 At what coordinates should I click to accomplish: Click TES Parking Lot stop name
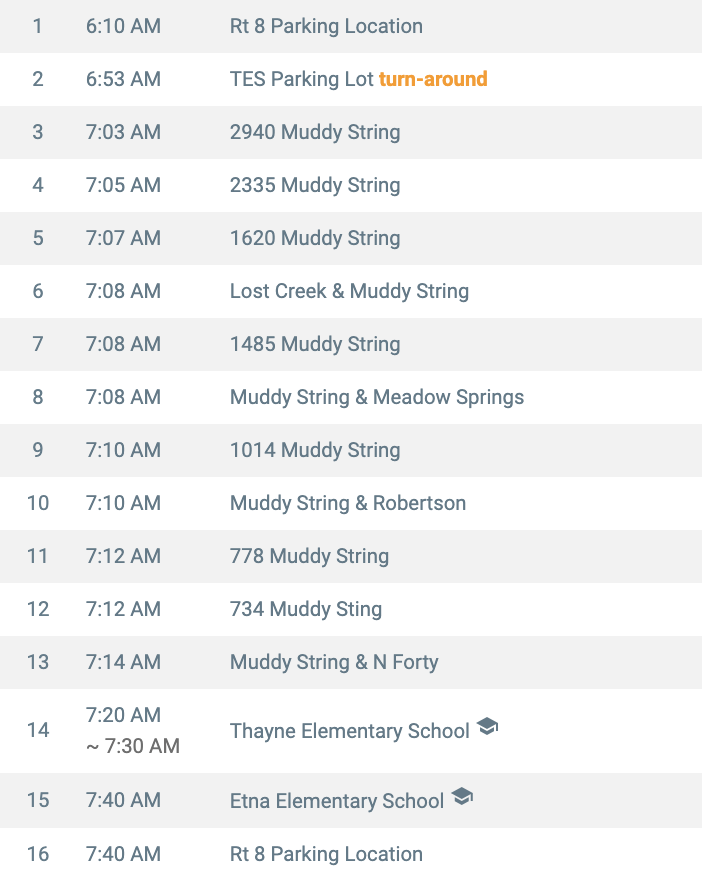click(x=301, y=79)
